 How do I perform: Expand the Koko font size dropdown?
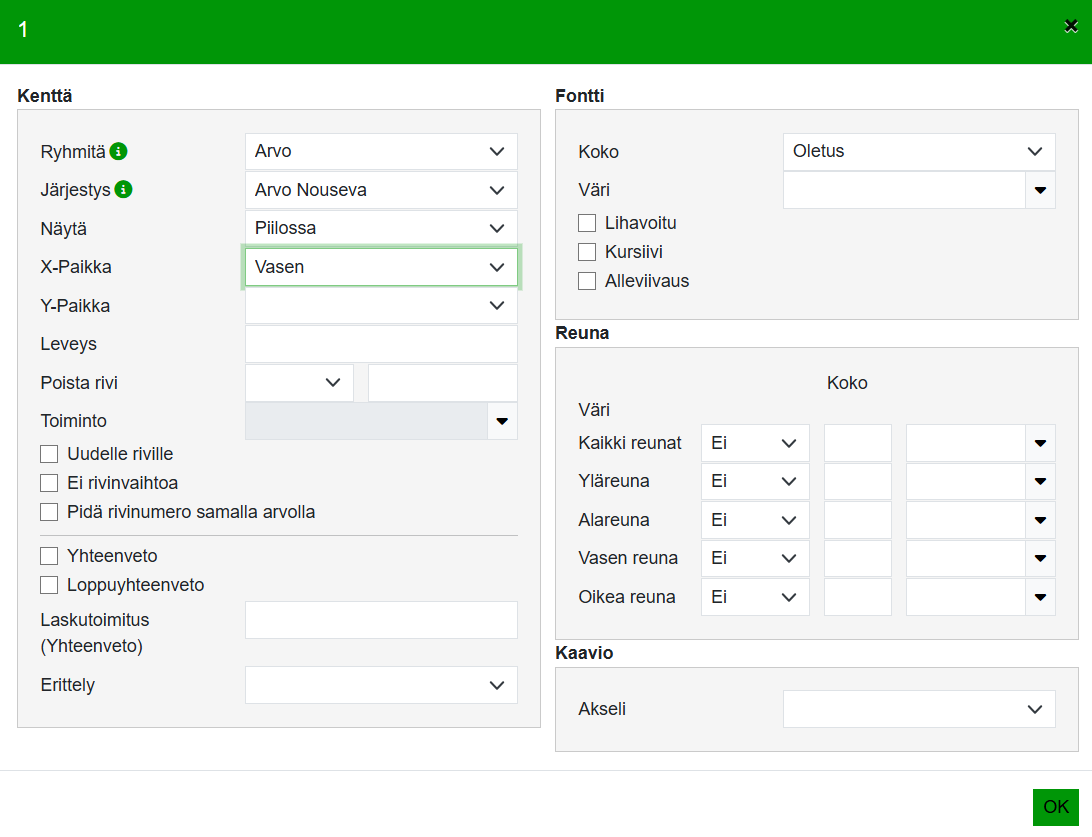coord(918,152)
